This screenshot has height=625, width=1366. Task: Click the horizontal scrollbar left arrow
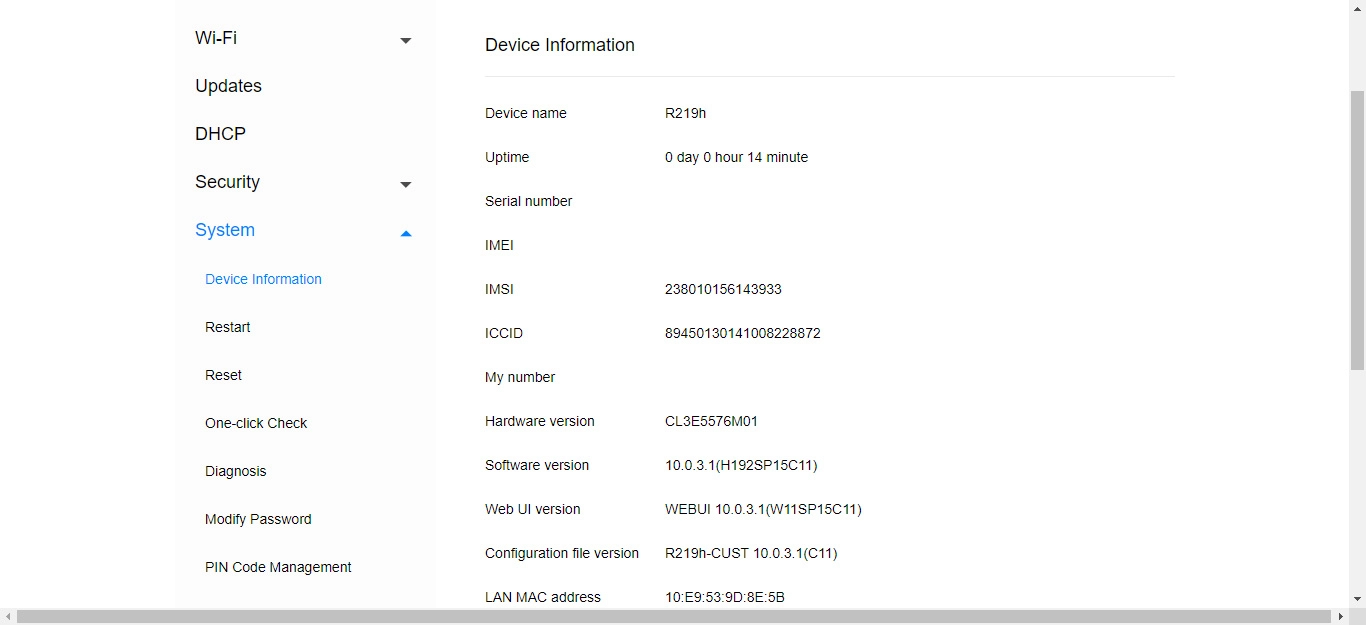[x=8, y=617]
